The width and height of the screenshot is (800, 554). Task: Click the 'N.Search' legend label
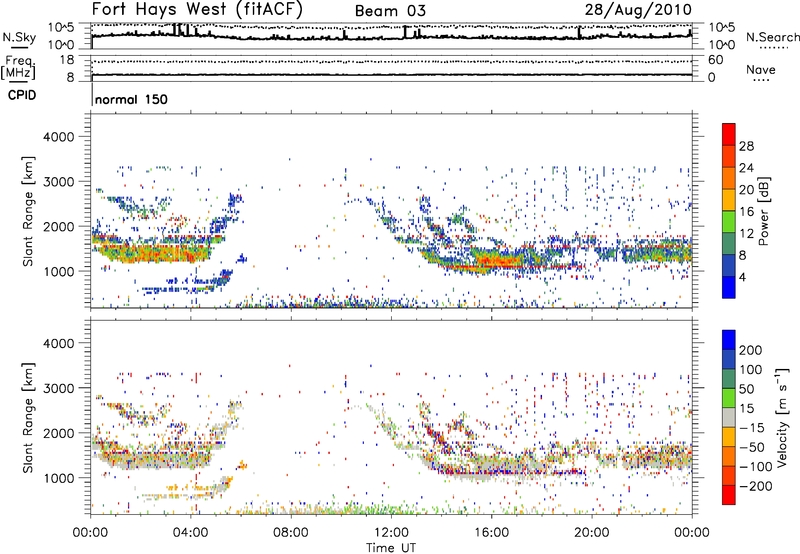(772, 37)
